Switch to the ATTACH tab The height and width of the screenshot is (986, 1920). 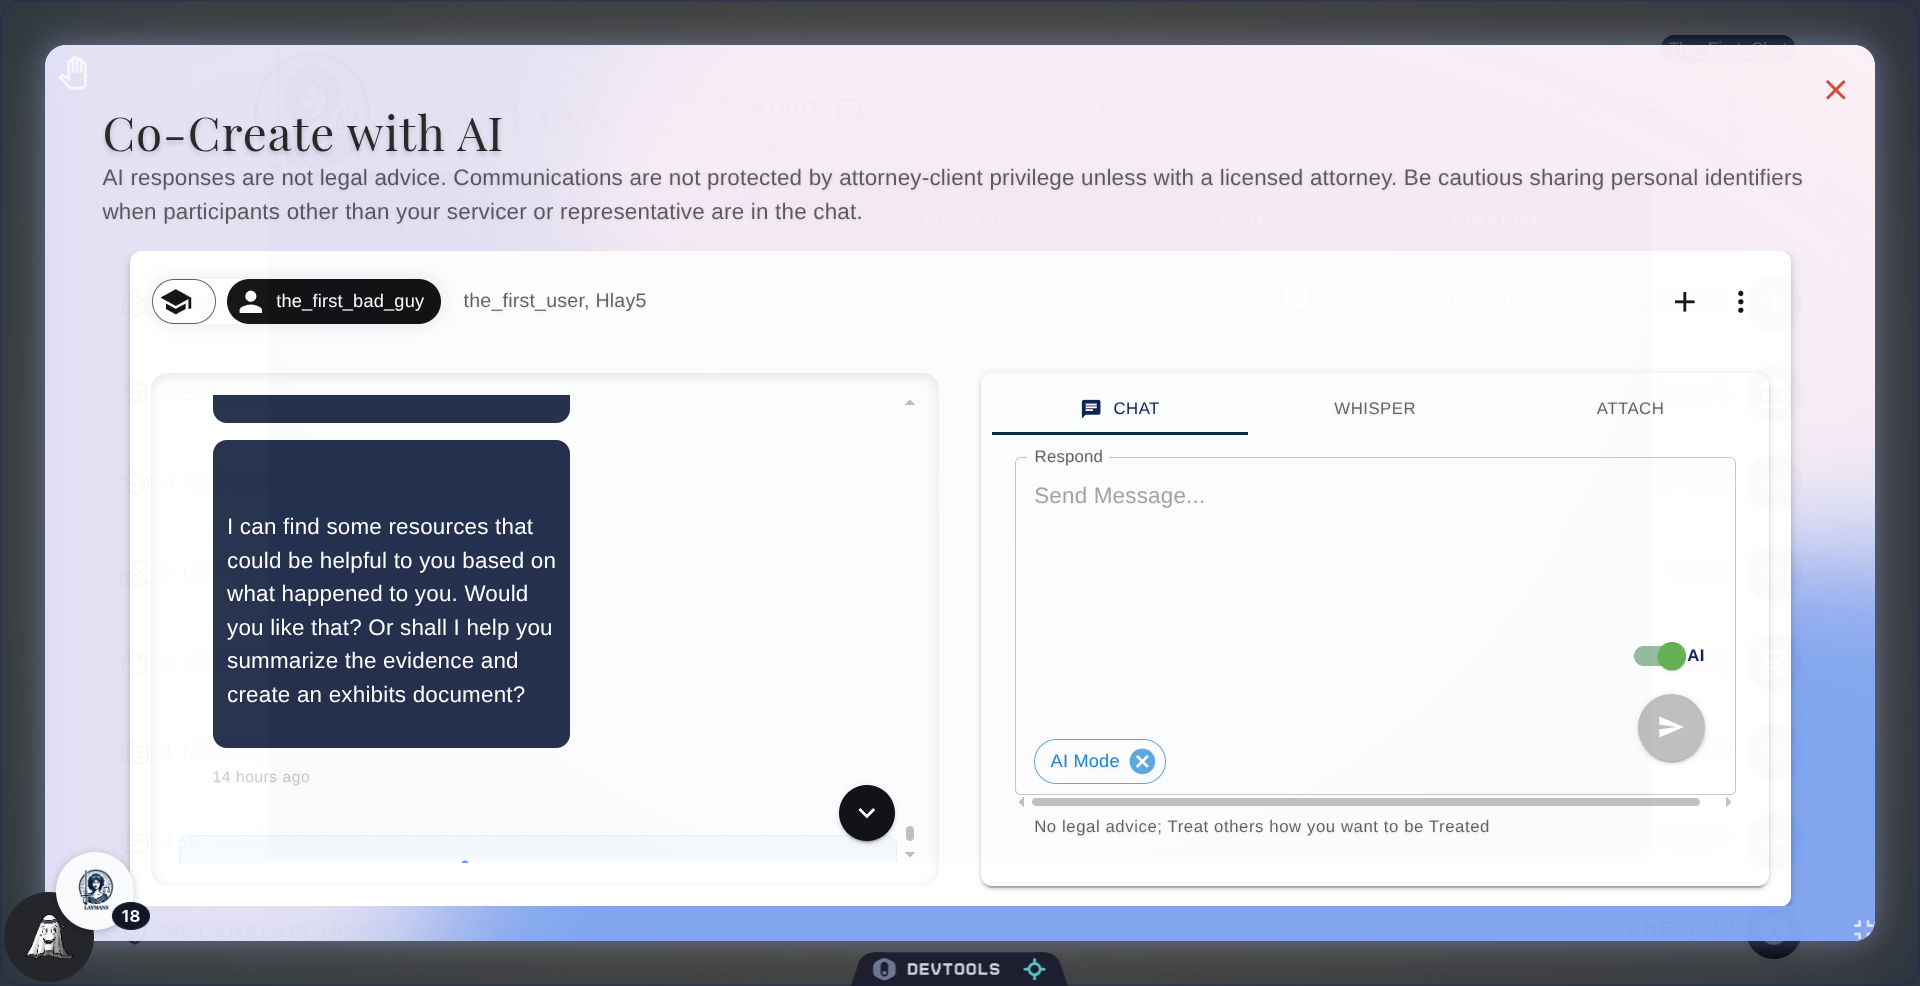[1630, 408]
